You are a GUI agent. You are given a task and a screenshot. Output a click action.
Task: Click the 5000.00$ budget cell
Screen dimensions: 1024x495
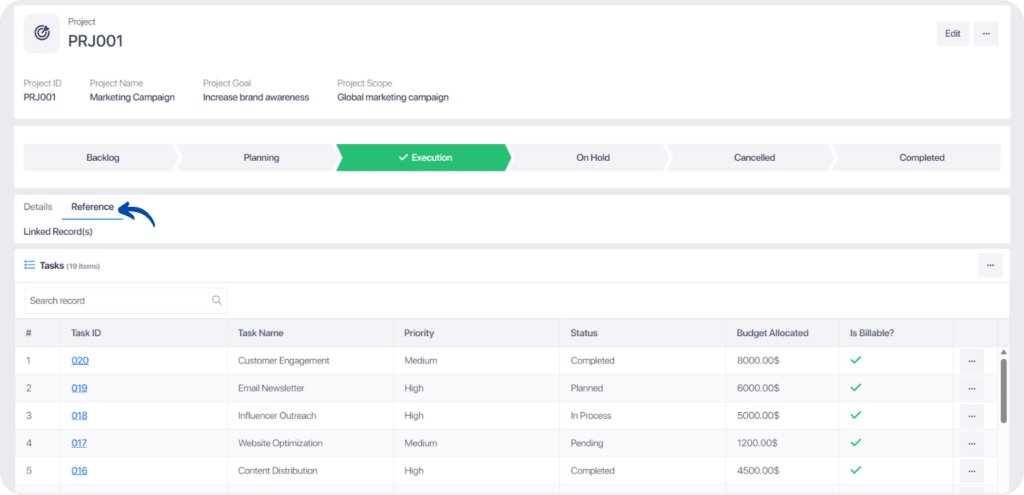tap(758, 415)
